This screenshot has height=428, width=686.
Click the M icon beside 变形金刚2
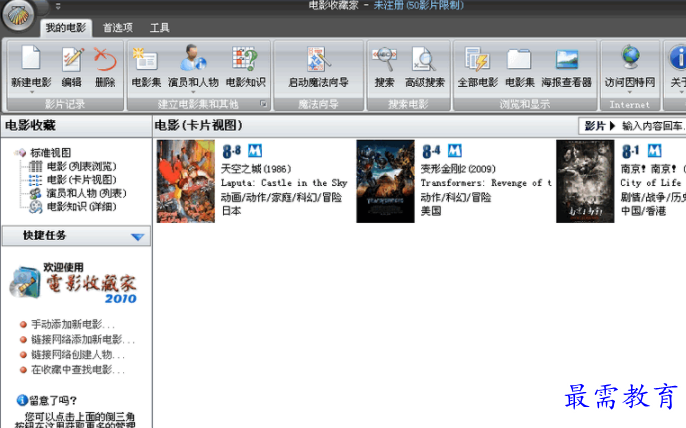click(455, 151)
